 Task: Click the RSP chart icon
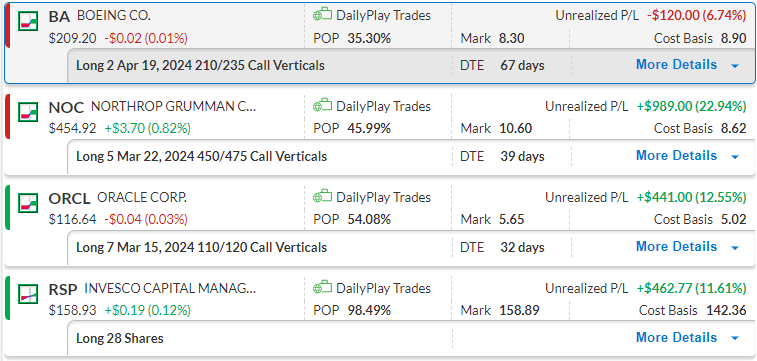(28, 293)
